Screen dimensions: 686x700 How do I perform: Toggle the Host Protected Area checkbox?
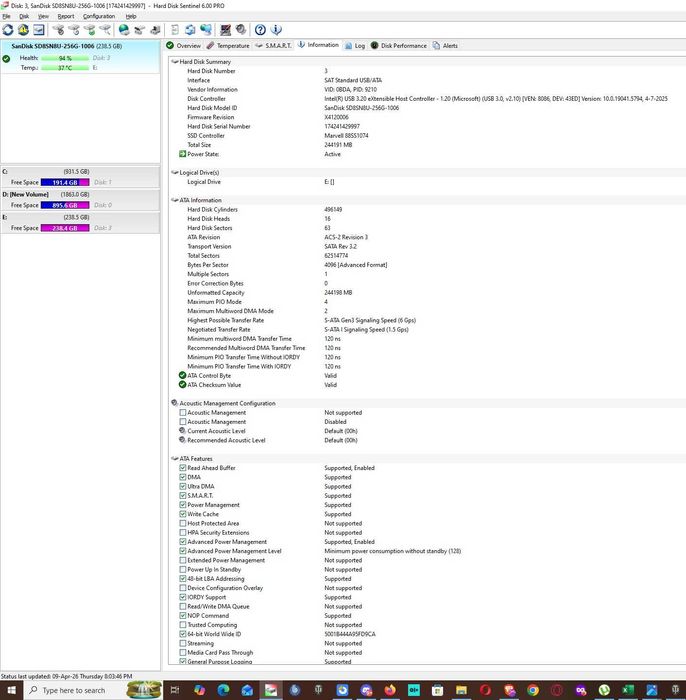(x=183, y=523)
